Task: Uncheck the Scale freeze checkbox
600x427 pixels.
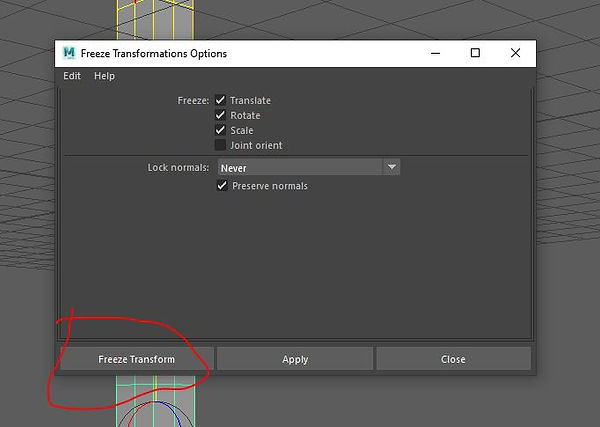Action: click(220, 130)
